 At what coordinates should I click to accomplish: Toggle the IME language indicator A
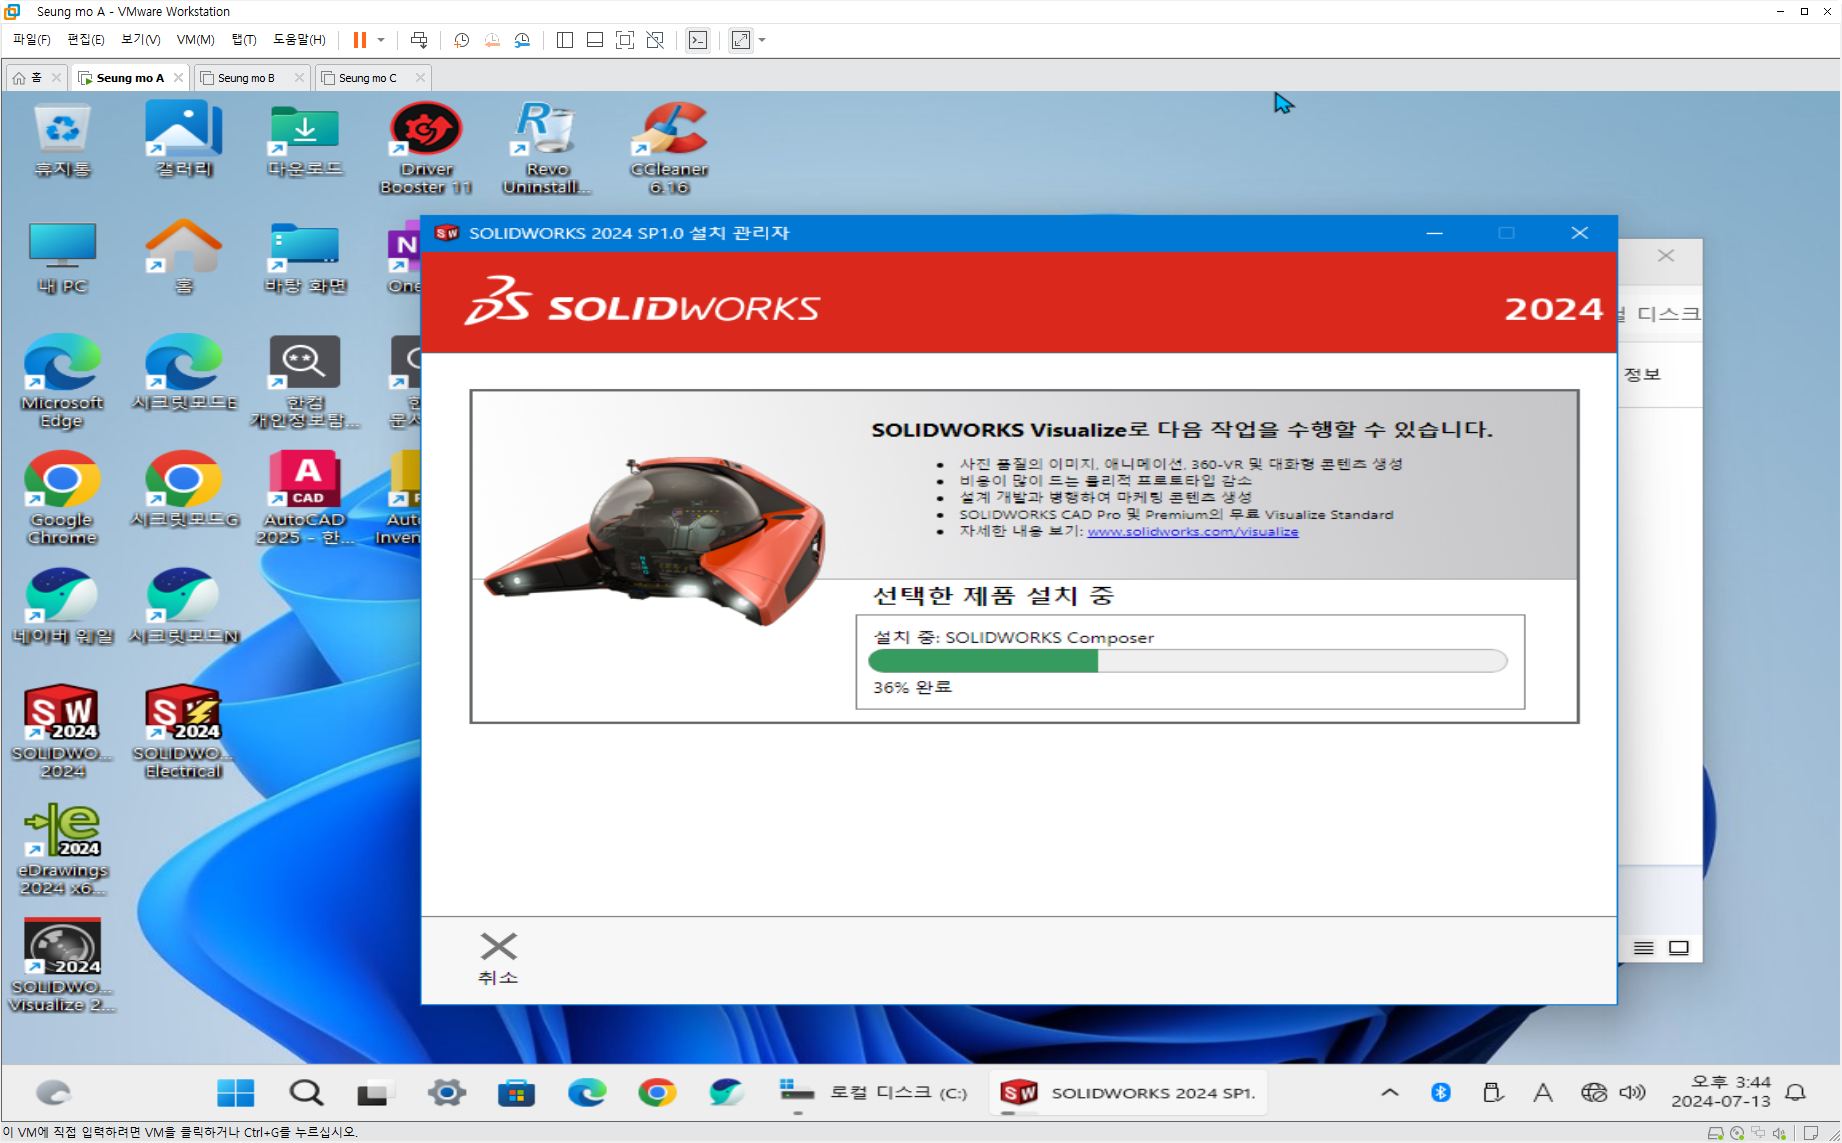[x=1542, y=1093]
